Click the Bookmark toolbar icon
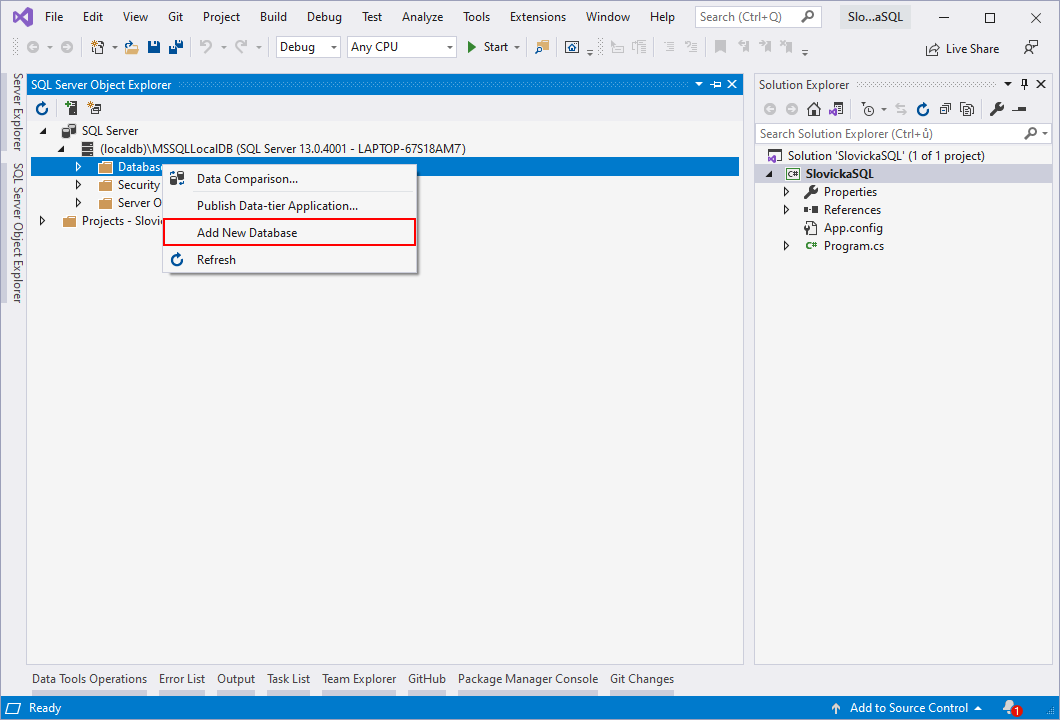The width and height of the screenshot is (1060, 720). (721, 47)
